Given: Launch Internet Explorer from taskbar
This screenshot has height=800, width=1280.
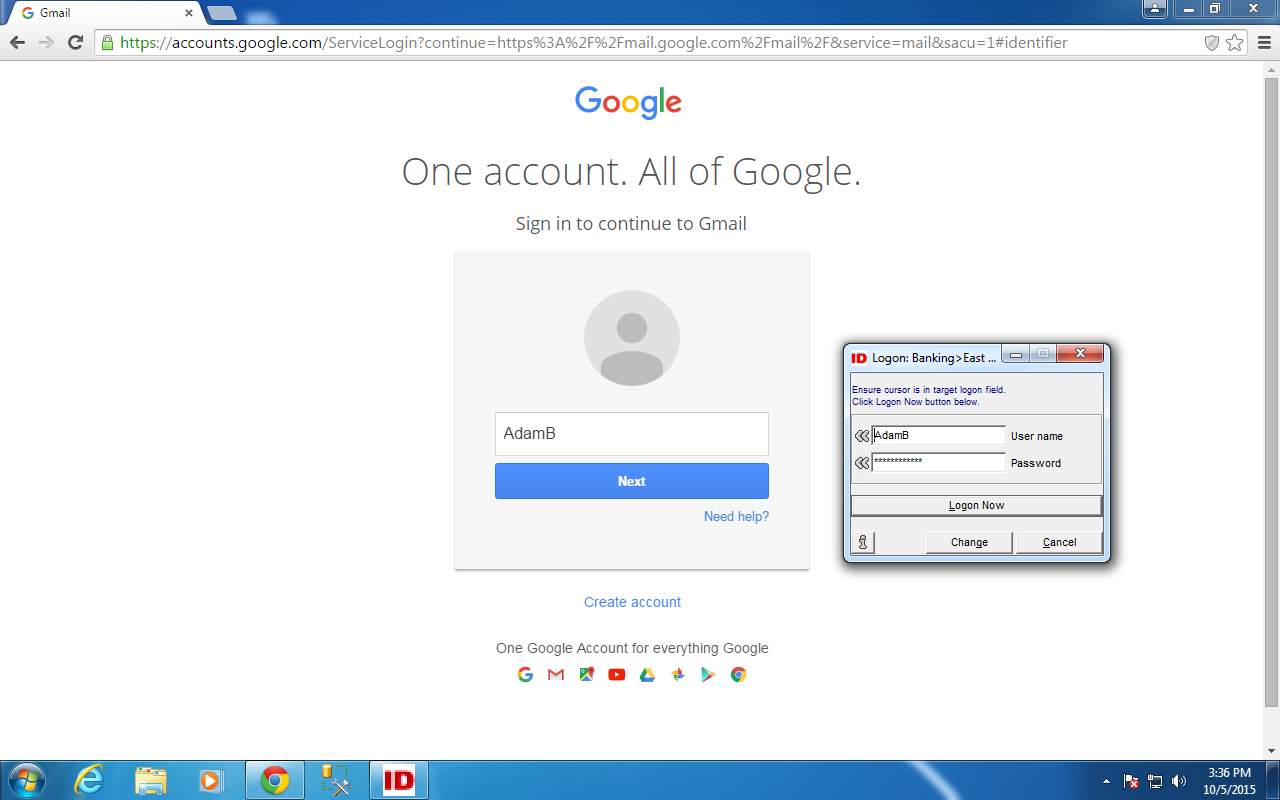Looking at the screenshot, I should click(89, 780).
